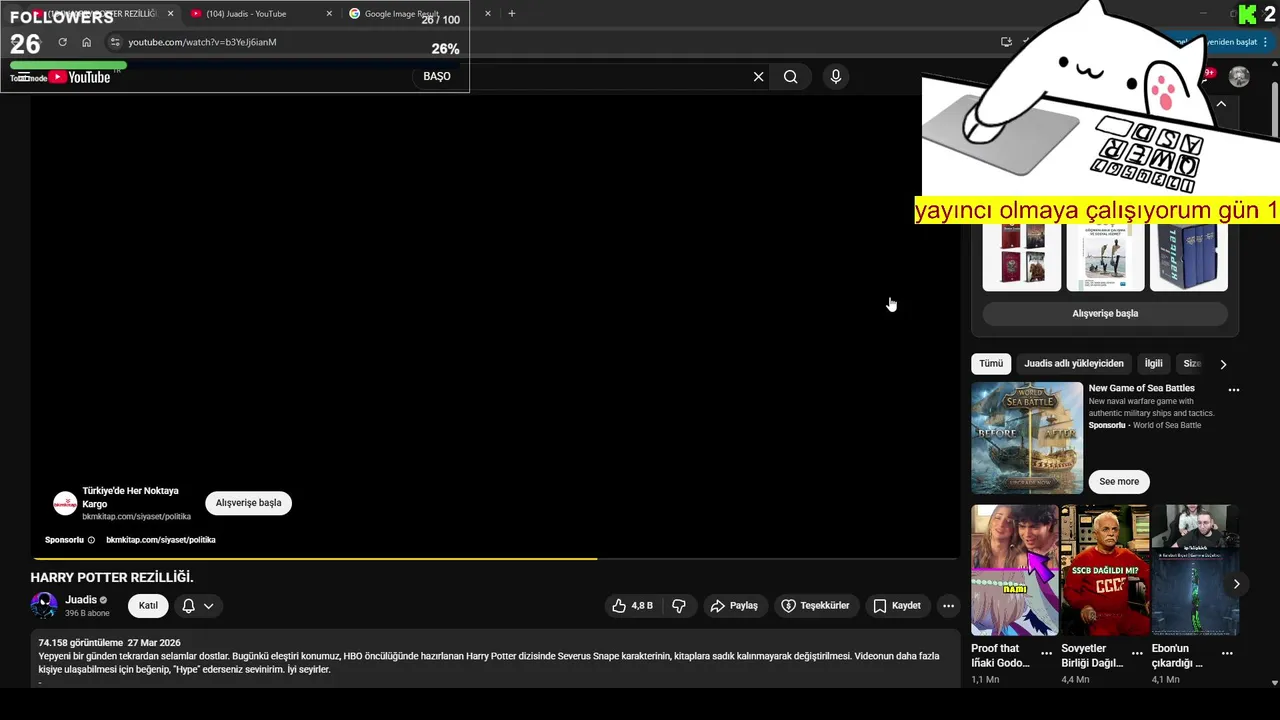Screen dimensions: 1280x720
Task: Click the YouTube logo
Action: click(80, 77)
